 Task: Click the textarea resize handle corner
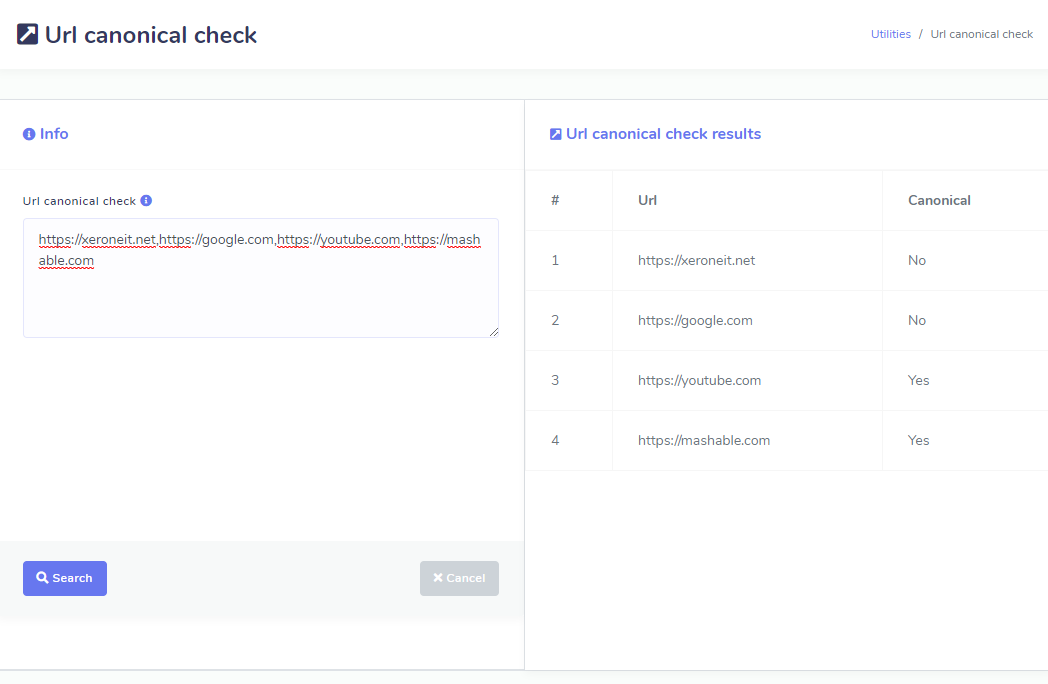point(493,332)
